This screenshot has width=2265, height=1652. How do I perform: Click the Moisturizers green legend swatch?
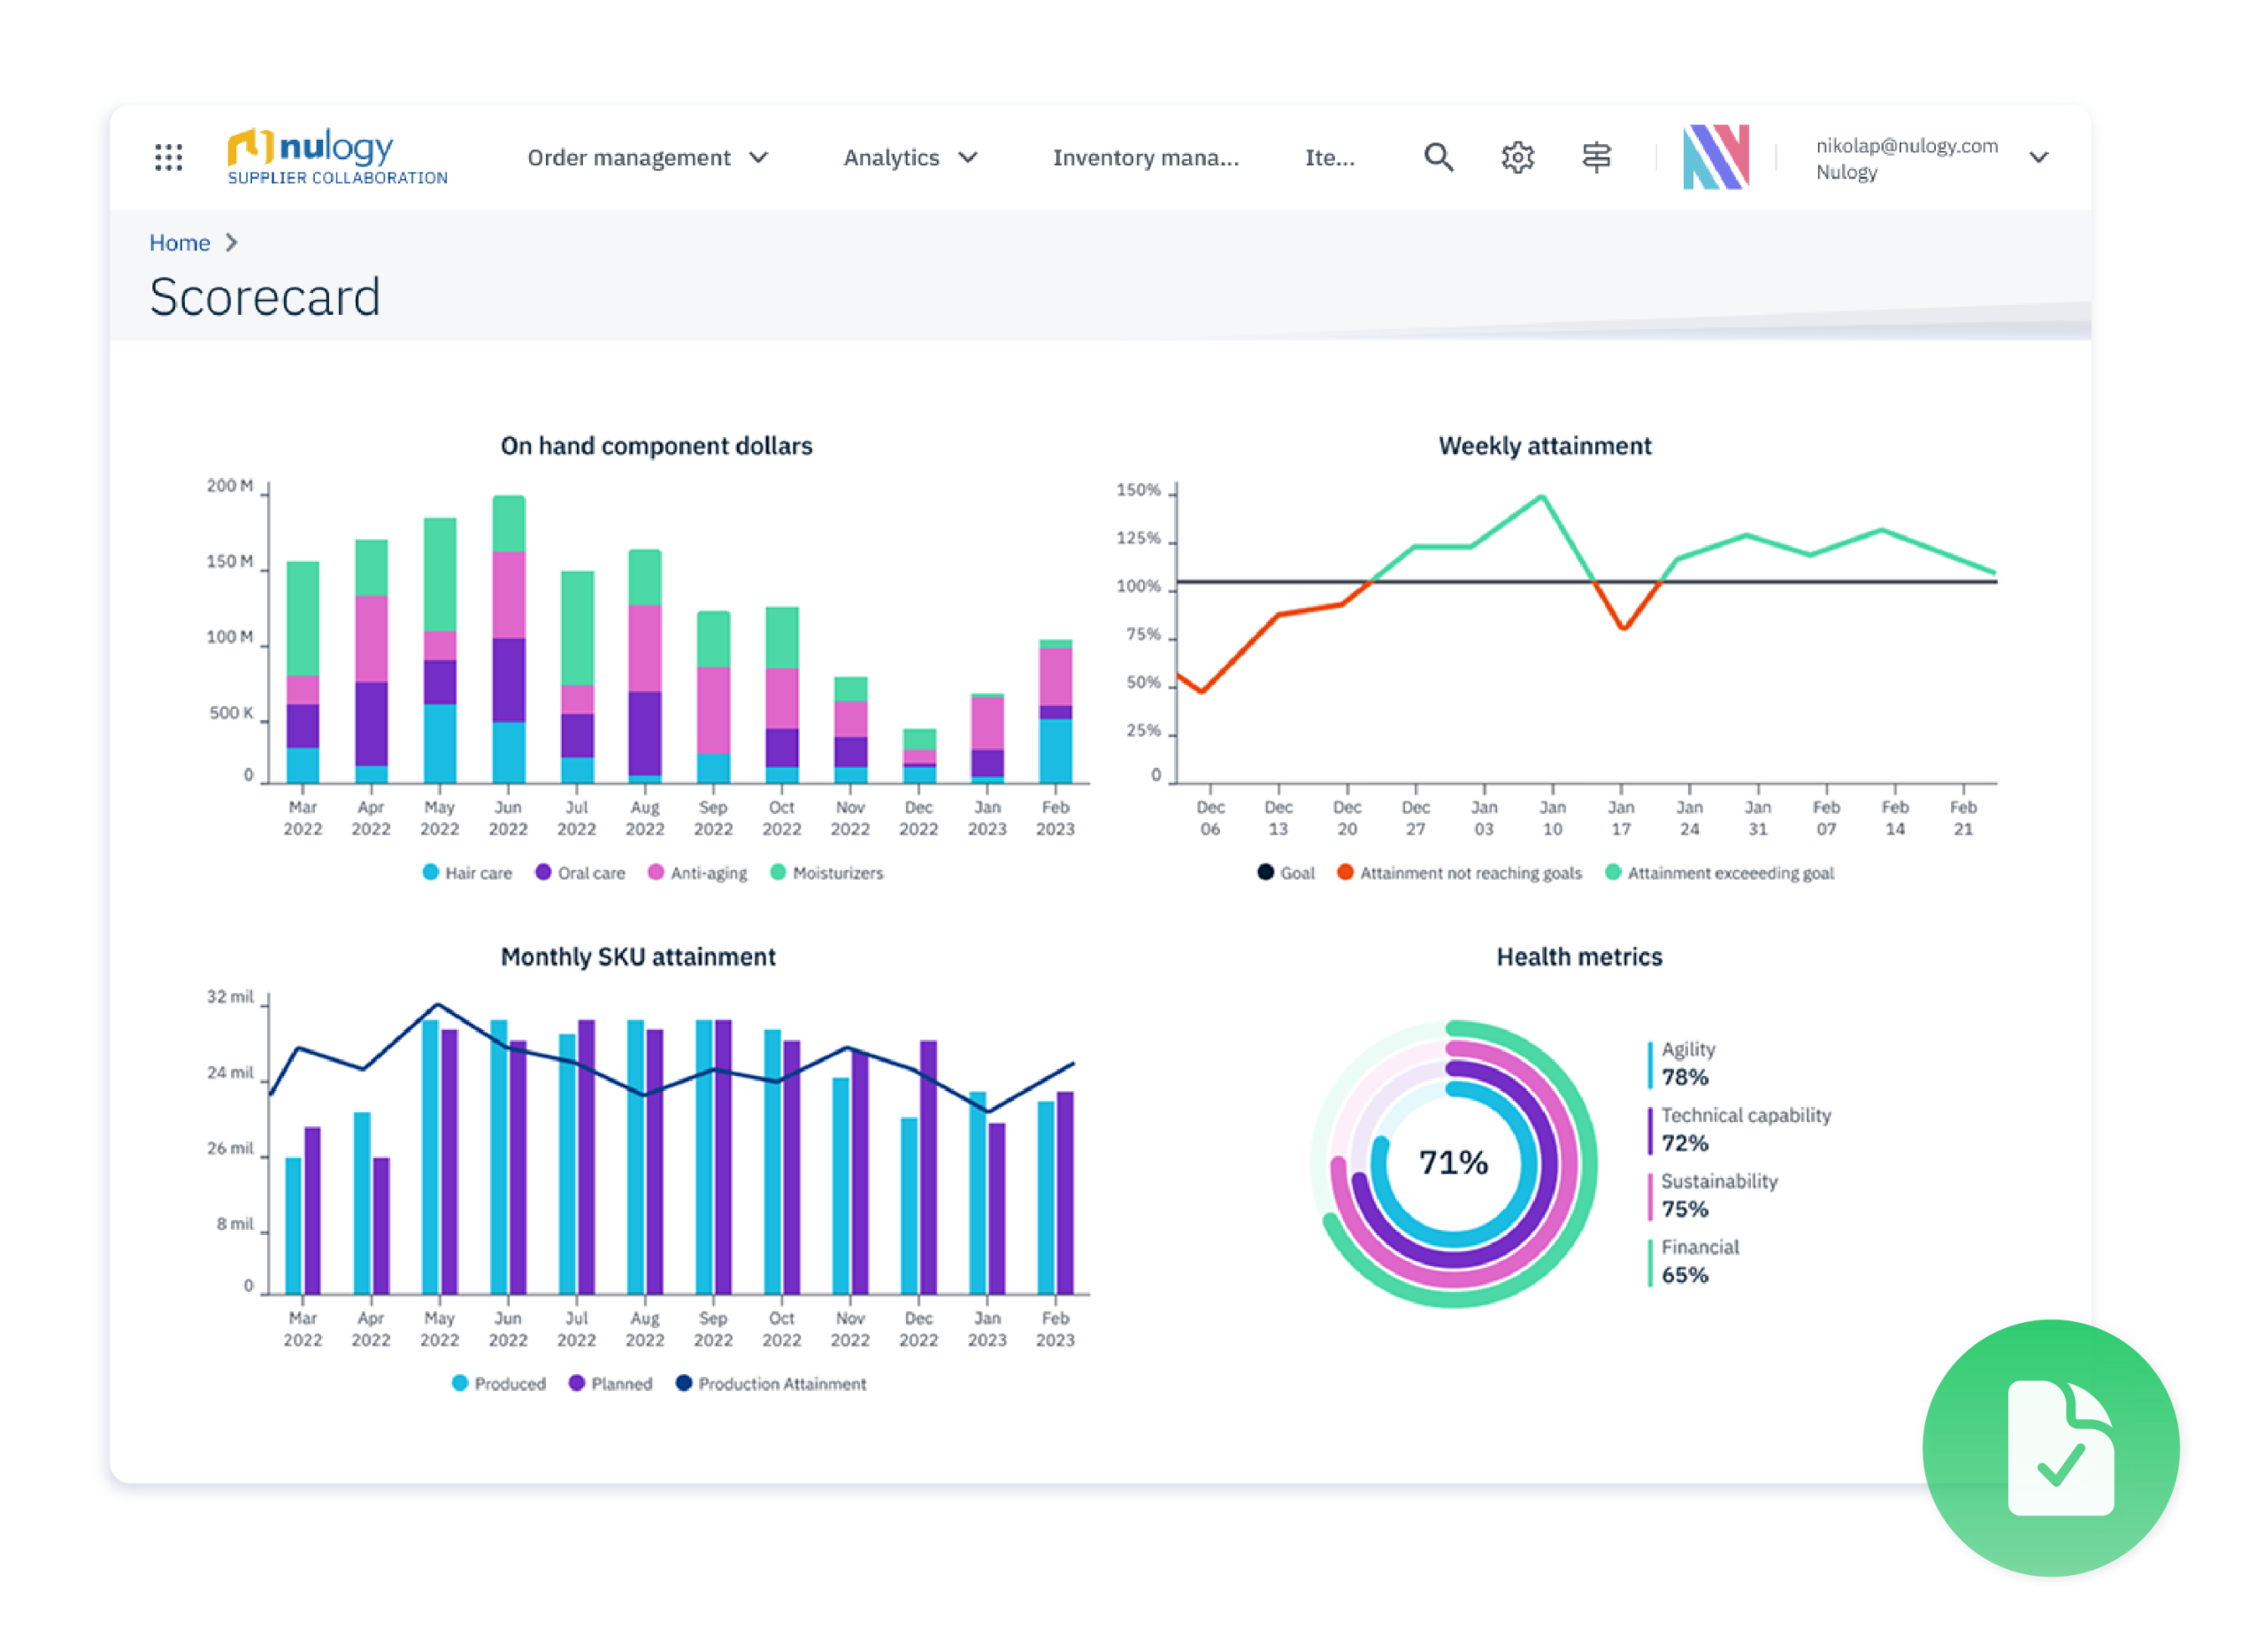click(x=778, y=872)
